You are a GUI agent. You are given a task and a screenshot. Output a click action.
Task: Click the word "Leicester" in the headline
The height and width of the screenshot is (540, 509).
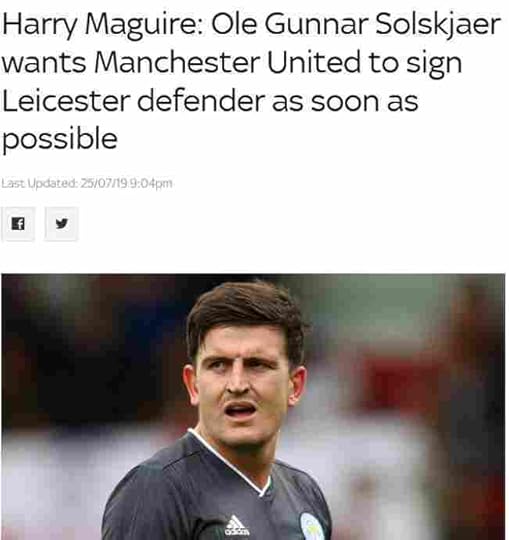coord(66,101)
